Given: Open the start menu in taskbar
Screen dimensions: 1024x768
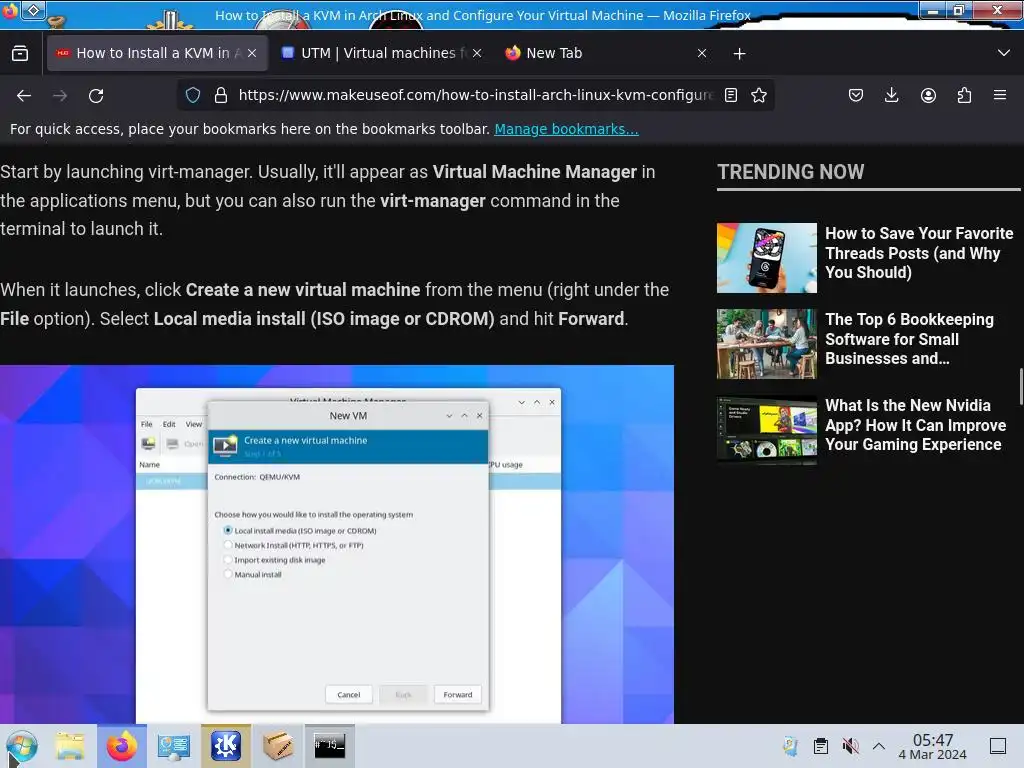Looking at the screenshot, I should pos(22,746).
